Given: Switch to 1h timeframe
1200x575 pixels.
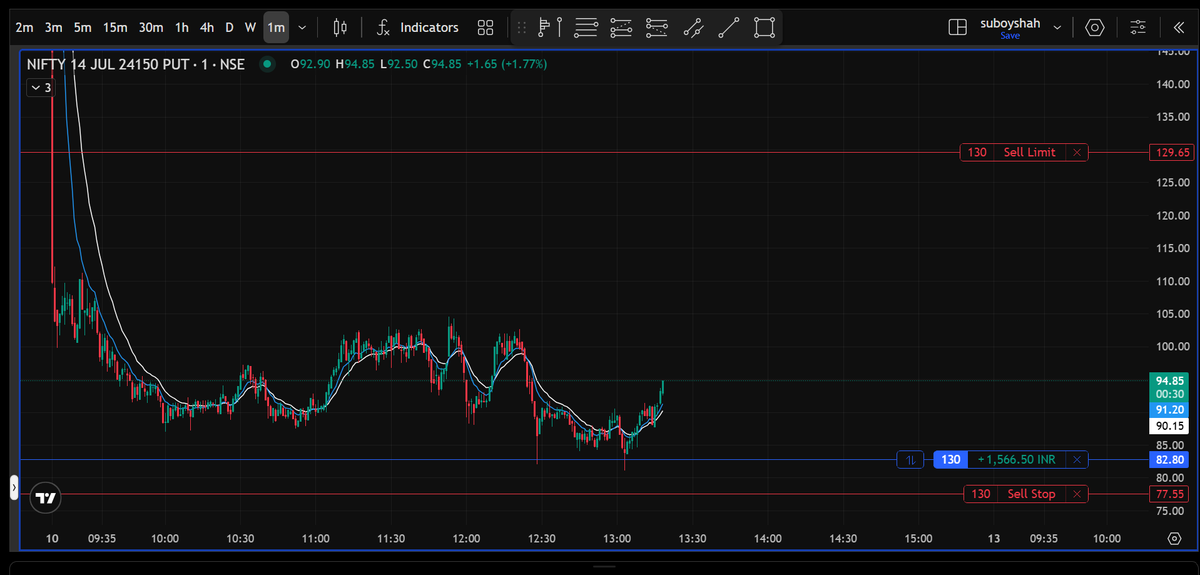Looking at the screenshot, I should (181, 27).
